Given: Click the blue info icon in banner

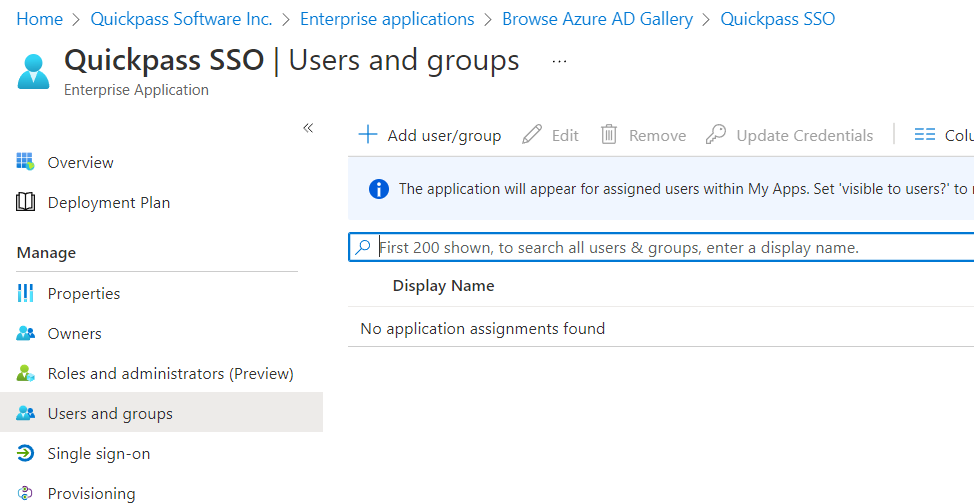Looking at the screenshot, I should tap(379, 189).
